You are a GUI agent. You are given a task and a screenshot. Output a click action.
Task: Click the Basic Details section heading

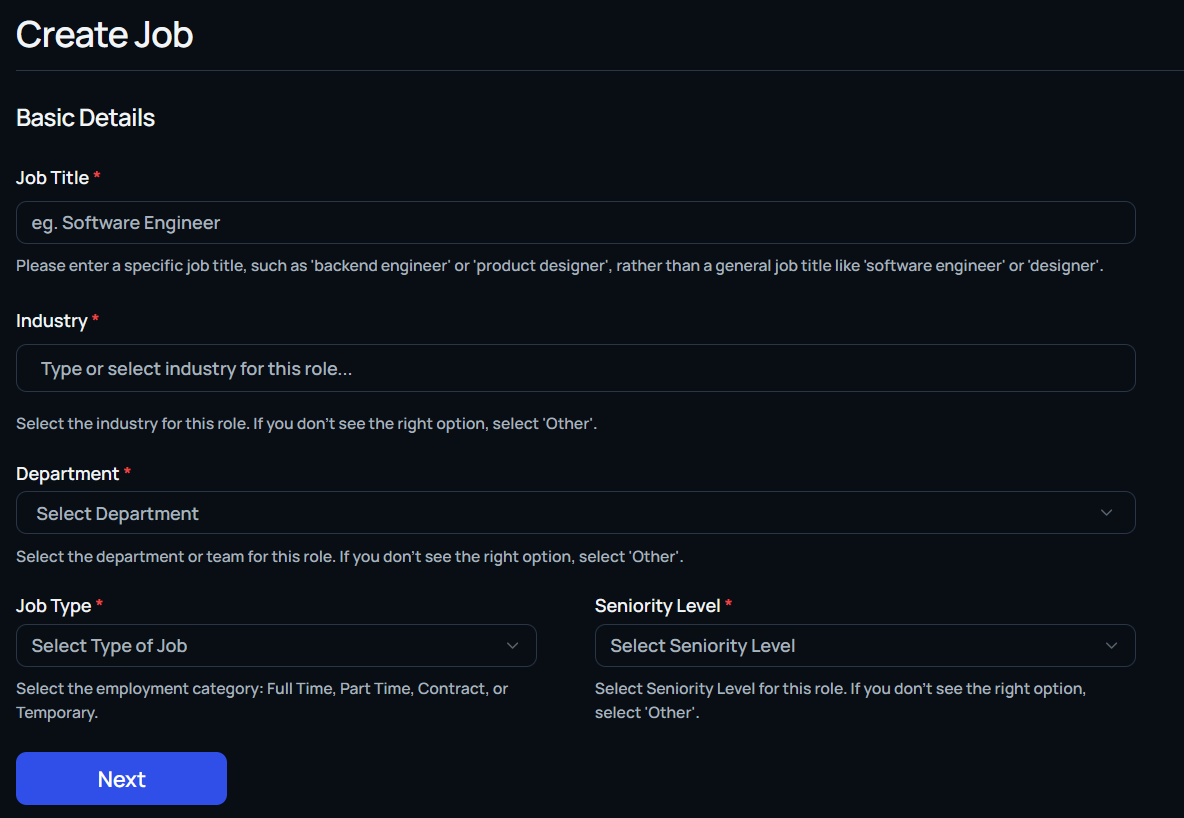(x=86, y=118)
